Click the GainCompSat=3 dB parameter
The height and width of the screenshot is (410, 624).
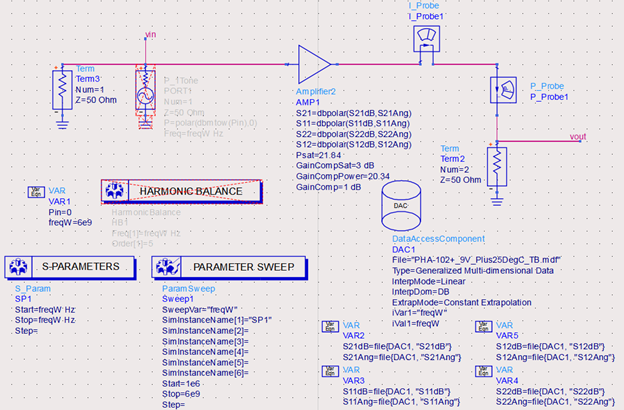[x=335, y=166]
